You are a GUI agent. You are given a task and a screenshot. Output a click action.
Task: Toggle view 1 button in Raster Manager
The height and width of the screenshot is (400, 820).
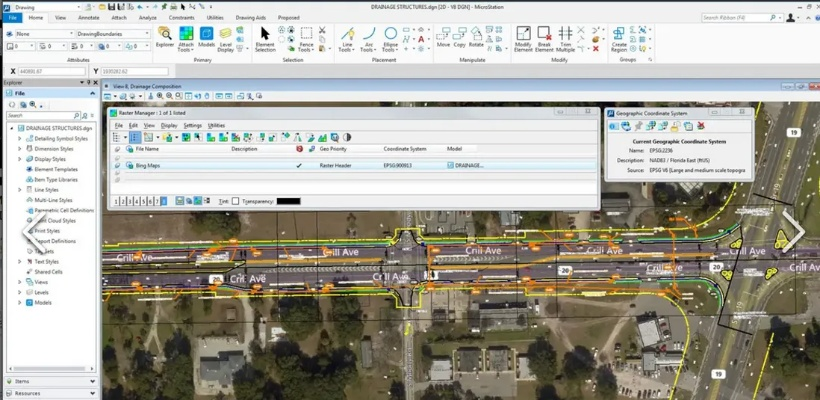117,201
